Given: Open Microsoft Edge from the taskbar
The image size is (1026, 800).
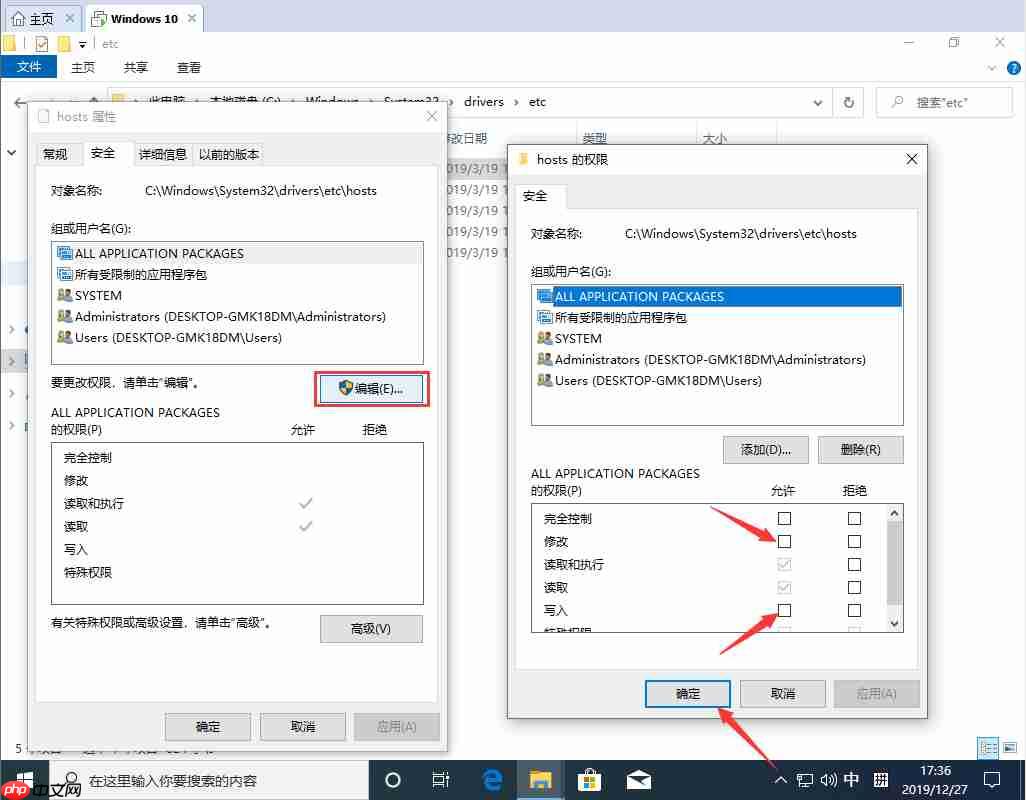Looking at the screenshot, I should coord(492,780).
